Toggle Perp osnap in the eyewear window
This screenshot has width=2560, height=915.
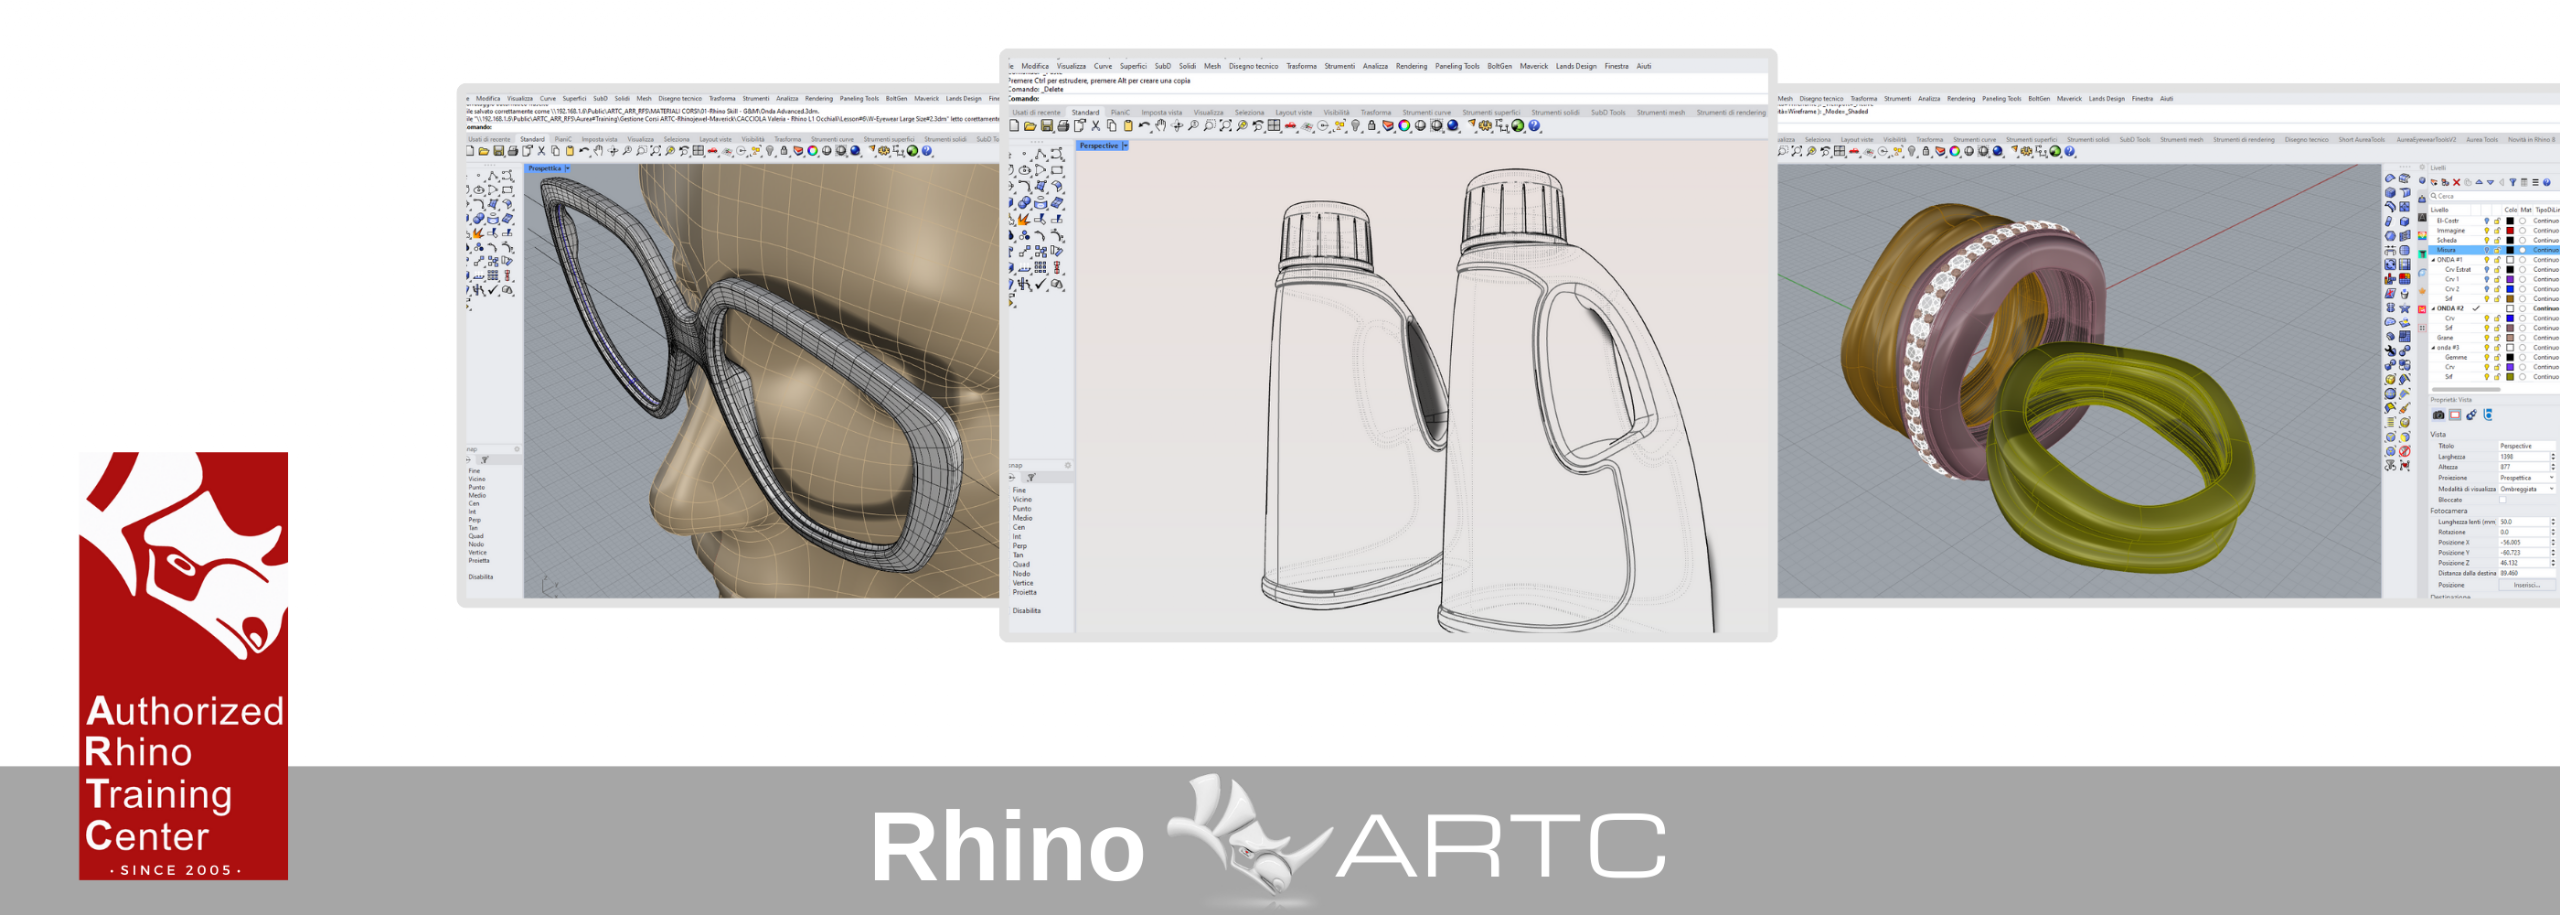click(475, 520)
